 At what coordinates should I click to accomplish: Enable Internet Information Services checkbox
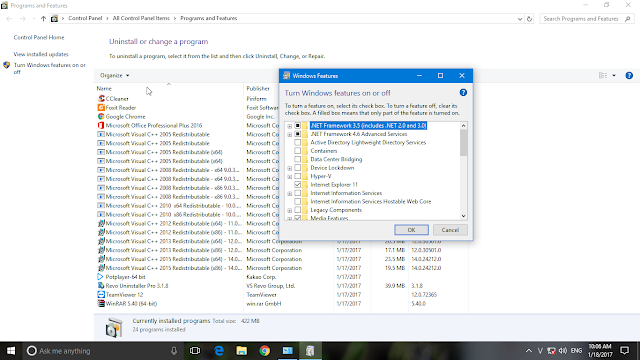click(298, 193)
